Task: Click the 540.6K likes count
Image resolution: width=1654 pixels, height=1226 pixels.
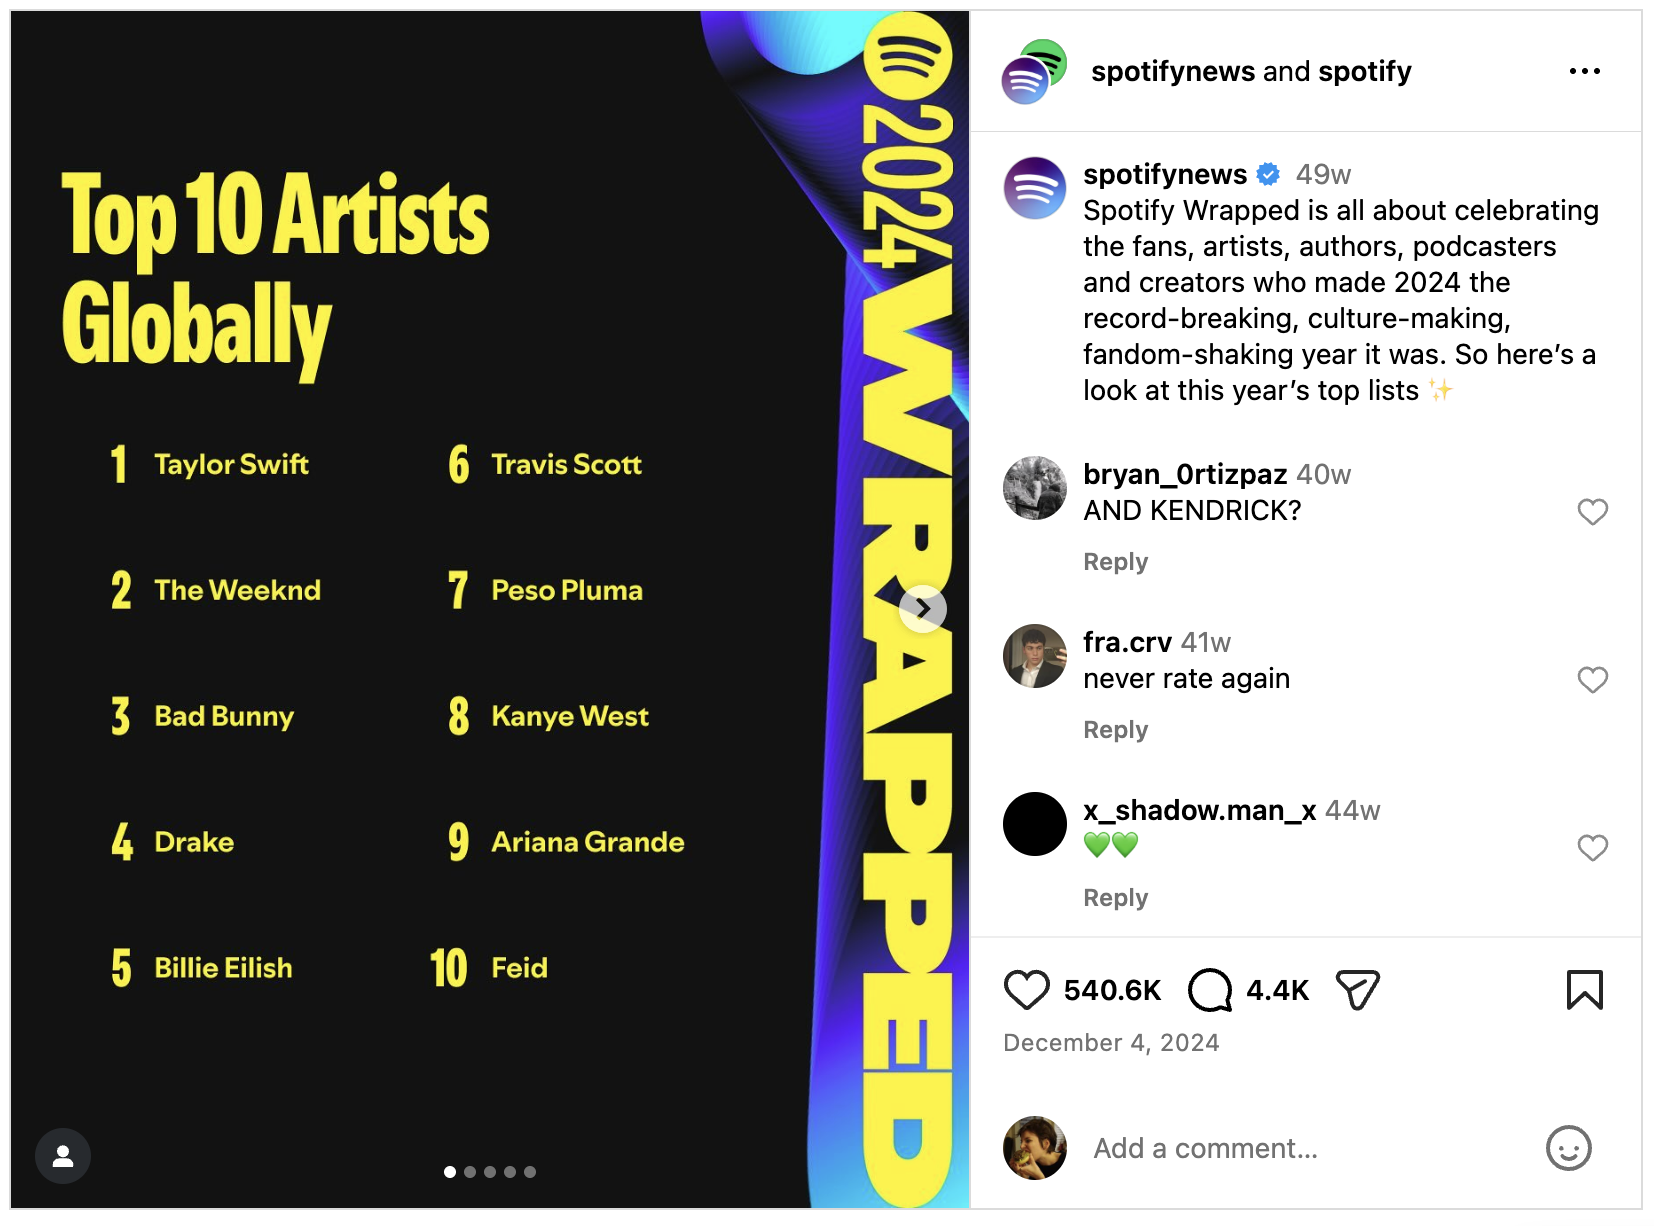Action: click(1113, 990)
